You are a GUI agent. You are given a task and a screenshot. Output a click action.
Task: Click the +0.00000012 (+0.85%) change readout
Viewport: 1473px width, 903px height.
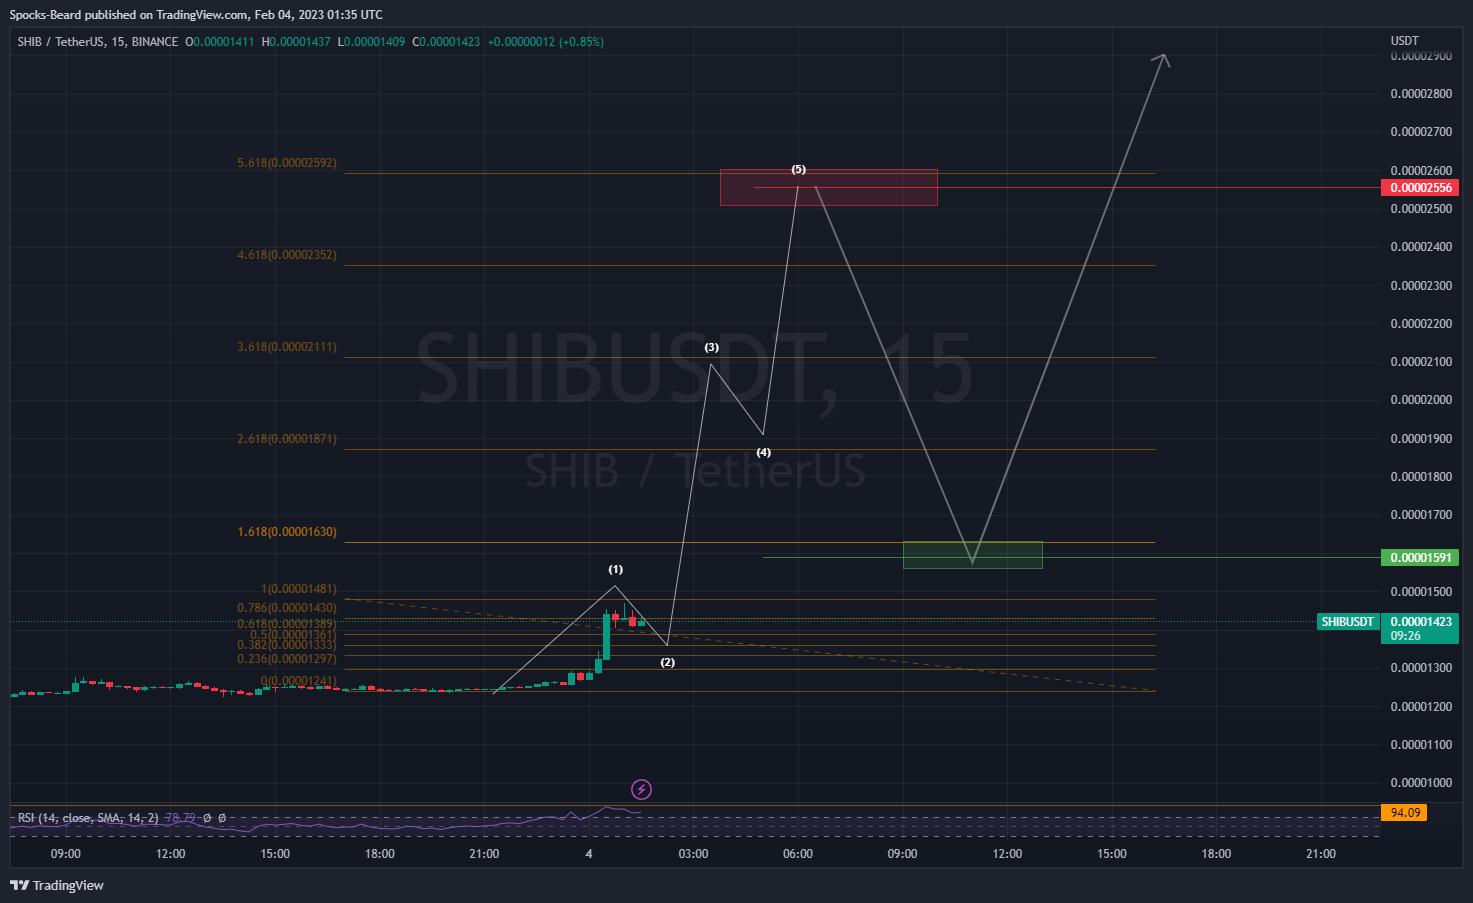click(x=546, y=42)
